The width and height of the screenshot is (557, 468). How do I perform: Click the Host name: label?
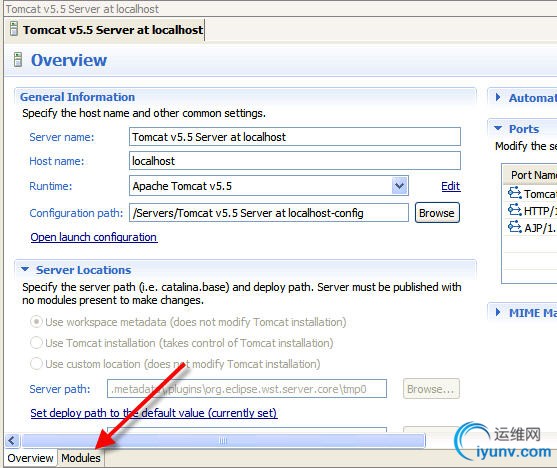point(57,161)
